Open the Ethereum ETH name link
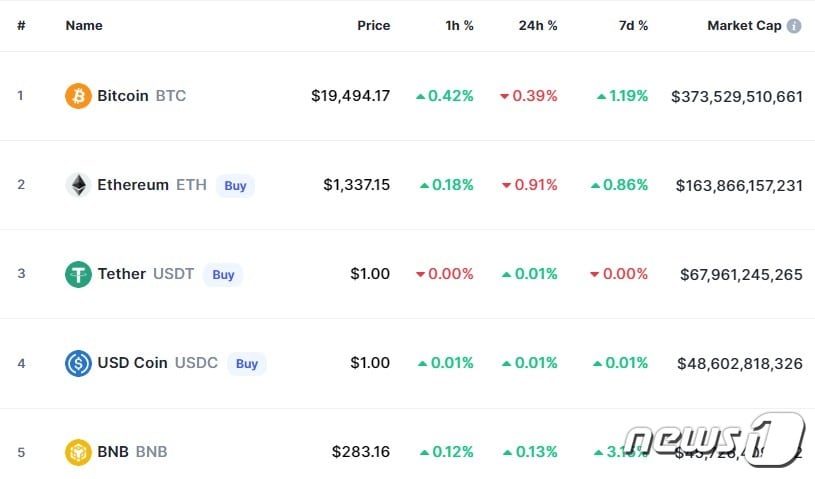Image resolution: width=815 pixels, height=479 pixels. click(x=151, y=185)
